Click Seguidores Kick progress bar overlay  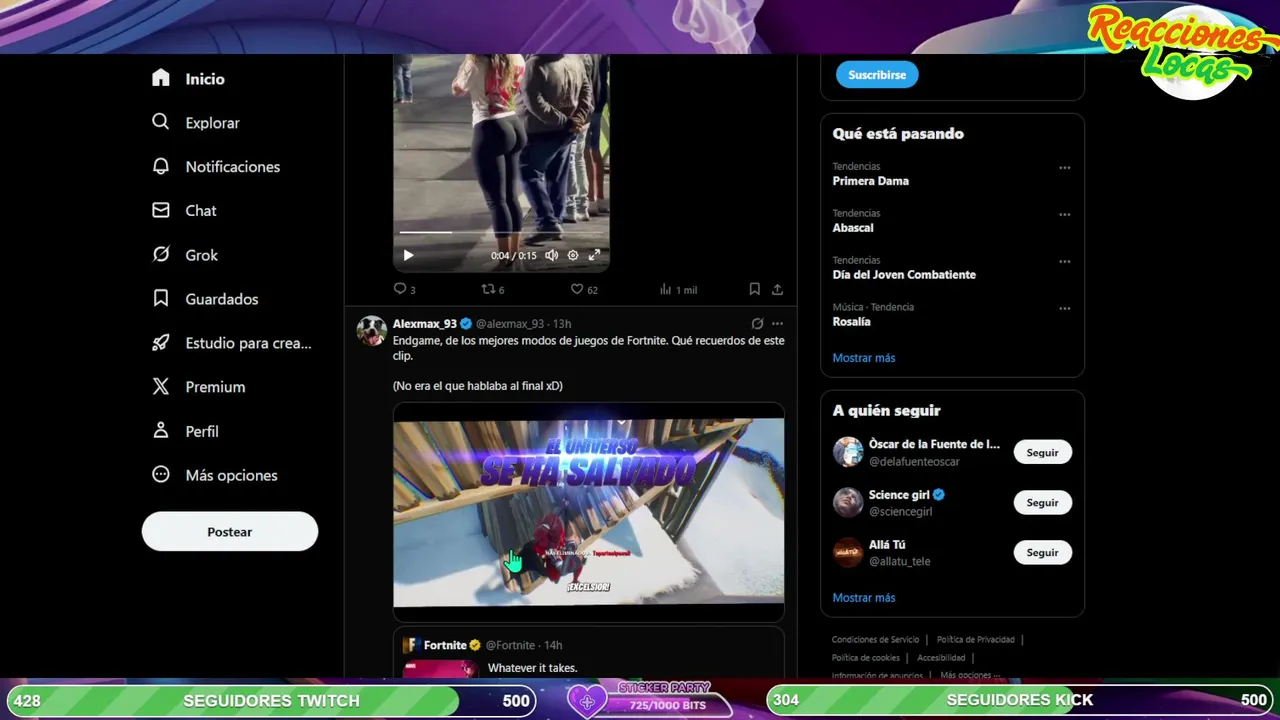[1020, 700]
